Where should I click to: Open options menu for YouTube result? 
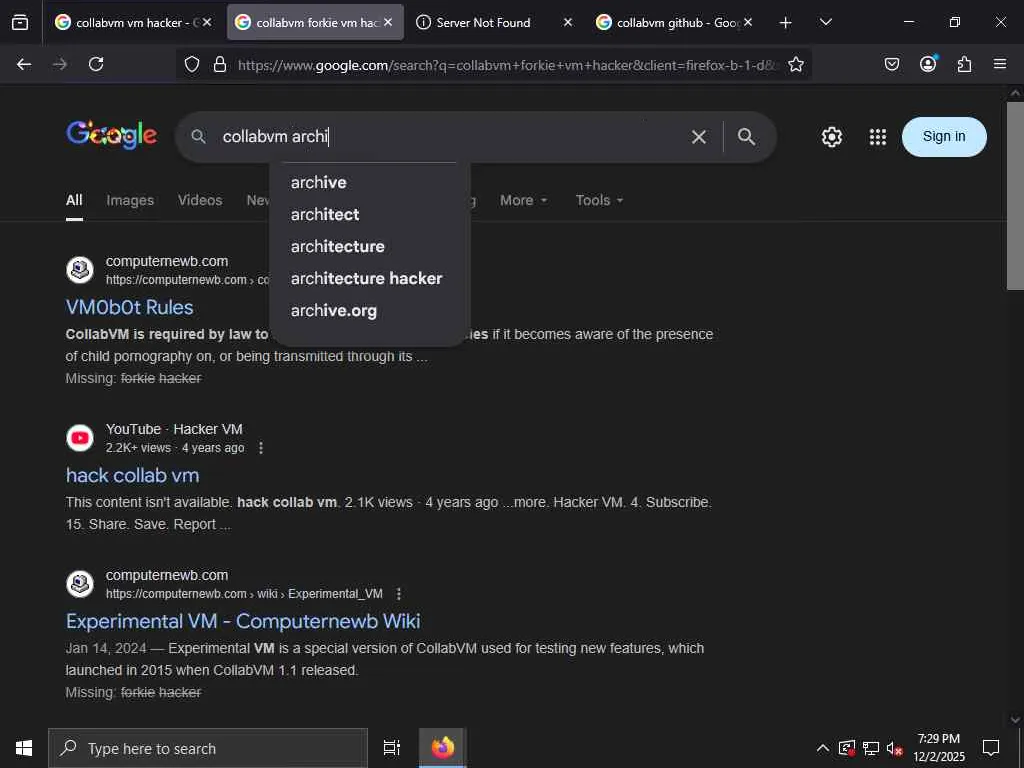tap(261, 448)
